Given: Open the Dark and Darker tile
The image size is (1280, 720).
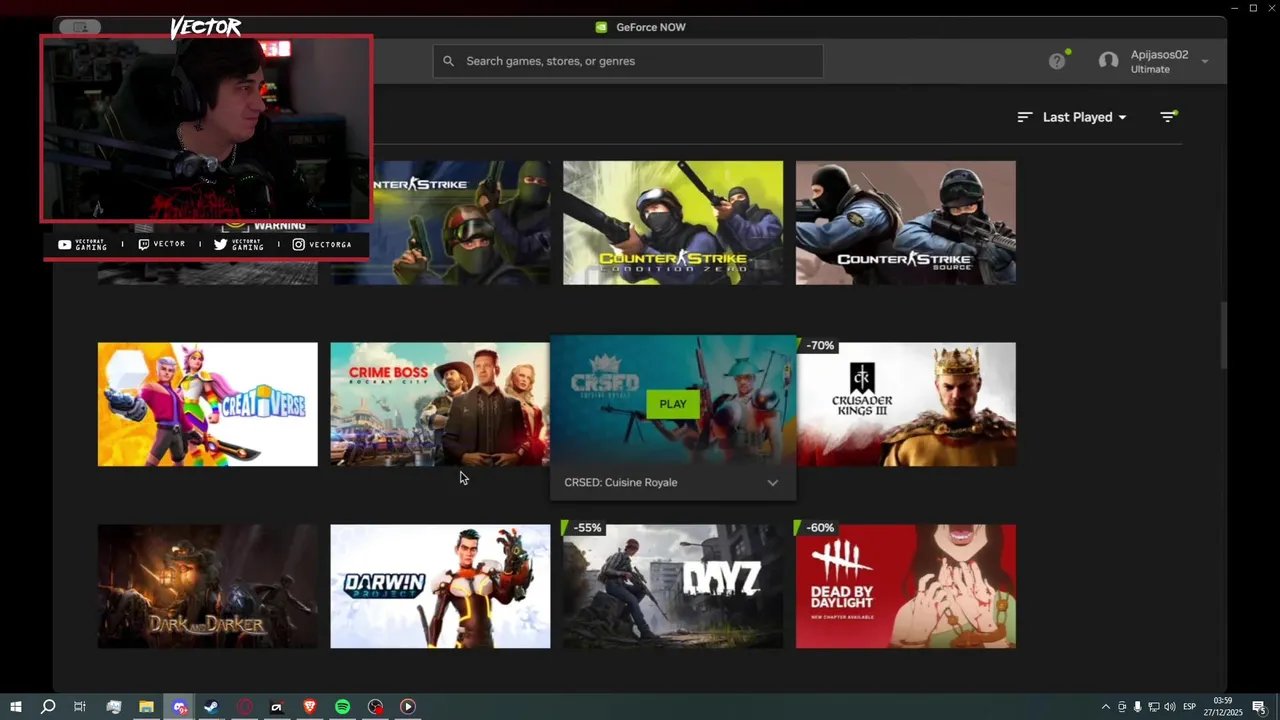Looking at the screenshot, I should click(x=208, y=587).
